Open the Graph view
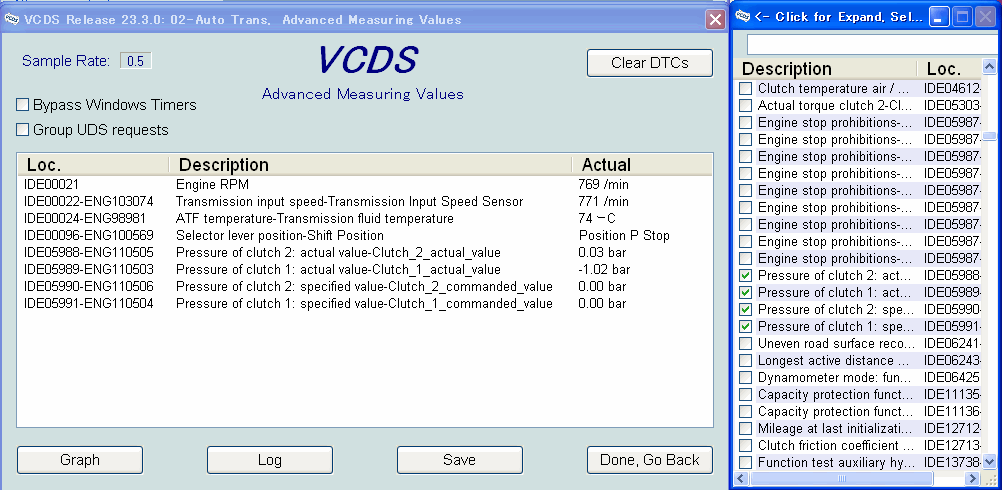 [x=80, y=460]
